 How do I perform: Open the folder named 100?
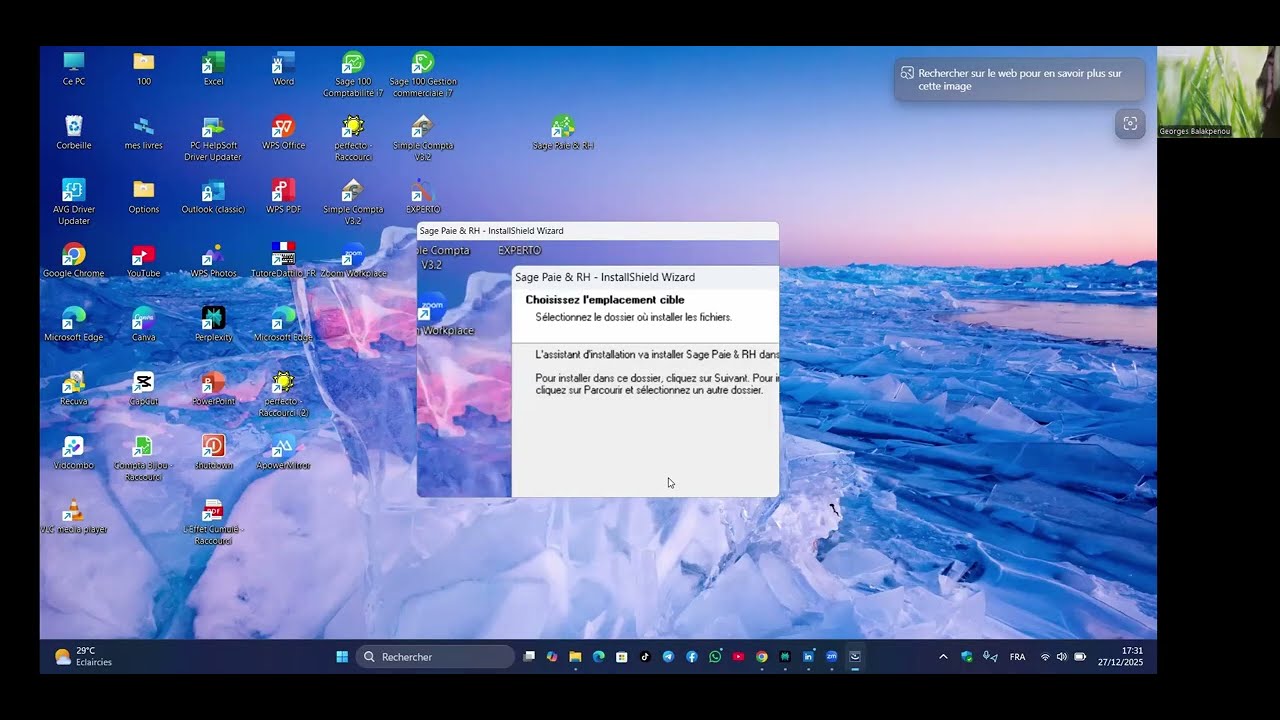pos(144,68)
